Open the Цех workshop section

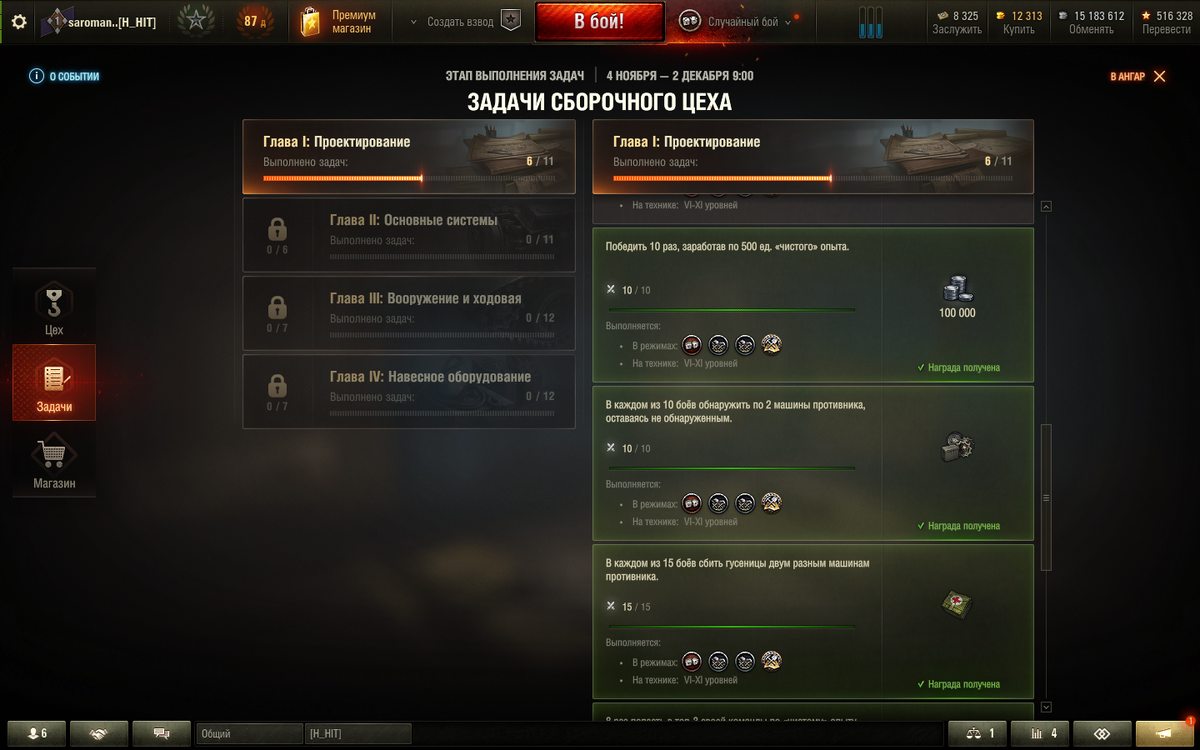(54, 307)
